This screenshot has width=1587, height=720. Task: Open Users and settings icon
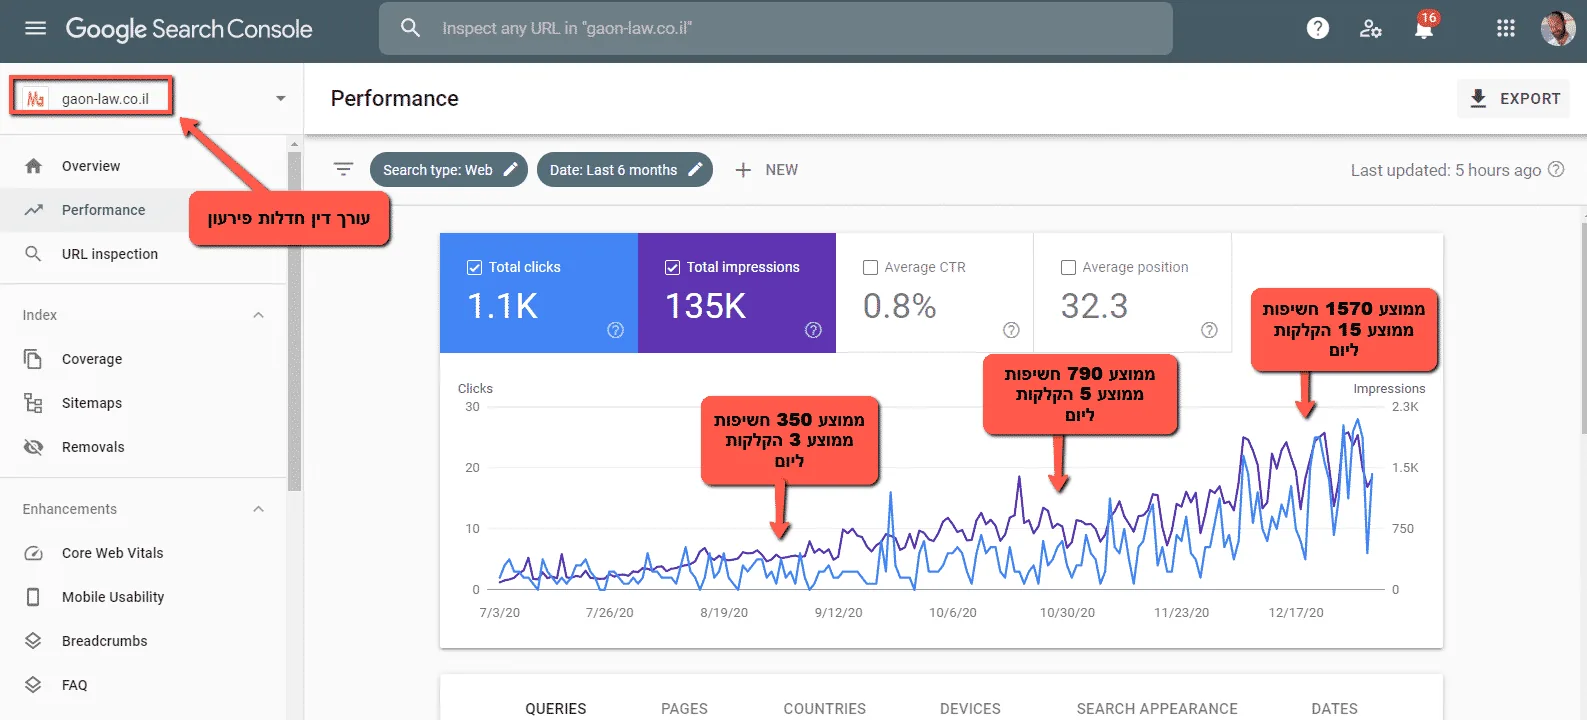point(1371,28)
